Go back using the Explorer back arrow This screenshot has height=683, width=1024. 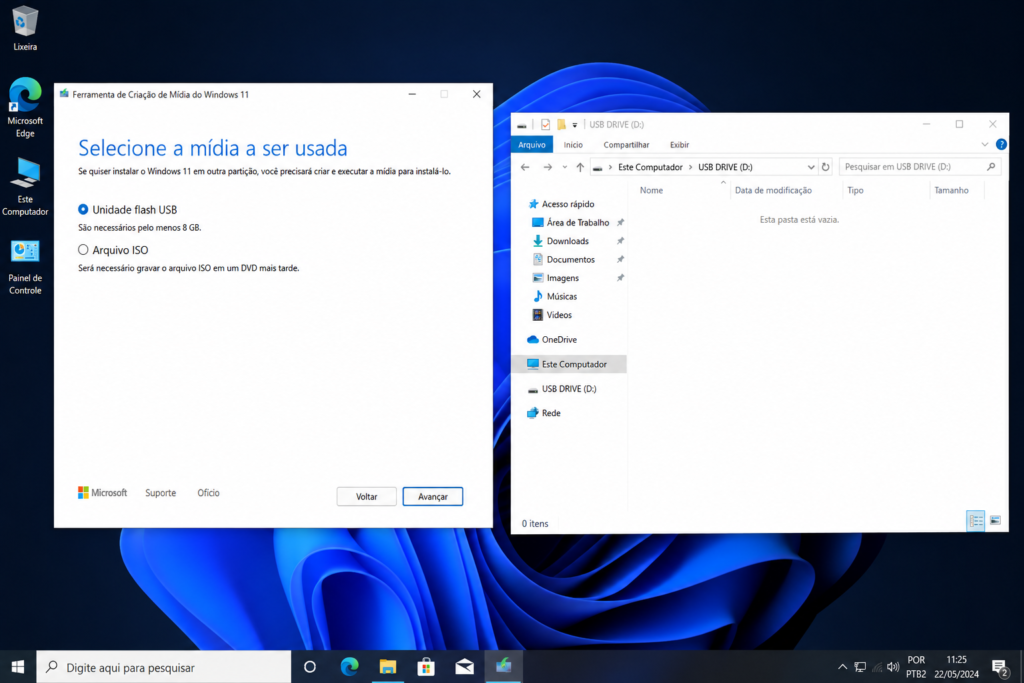[x=525, y=167]
